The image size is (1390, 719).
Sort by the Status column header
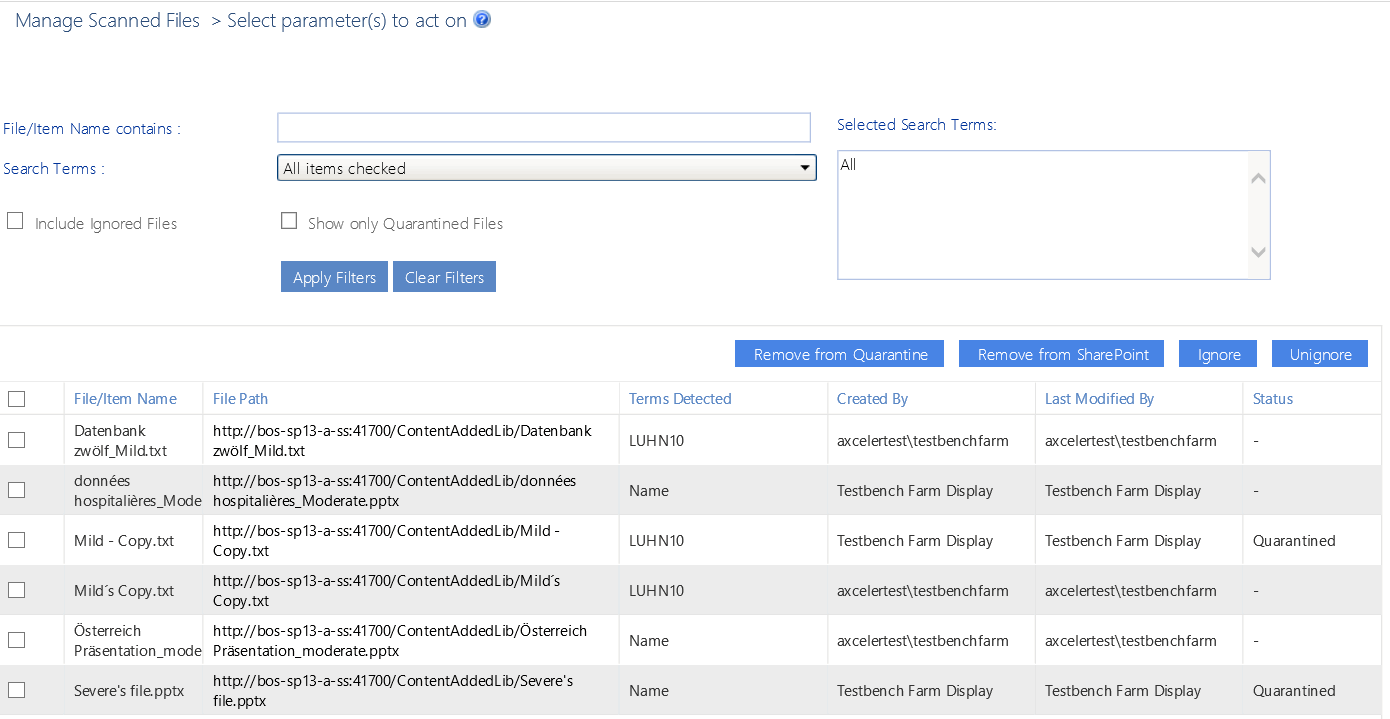point(1272,398)
